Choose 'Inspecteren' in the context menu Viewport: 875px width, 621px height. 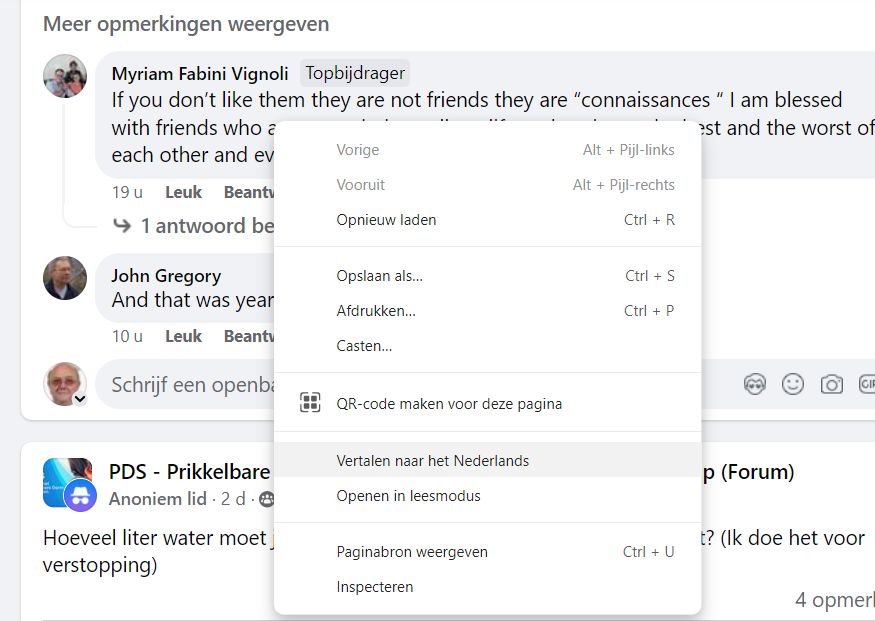[x=375, y=587]
